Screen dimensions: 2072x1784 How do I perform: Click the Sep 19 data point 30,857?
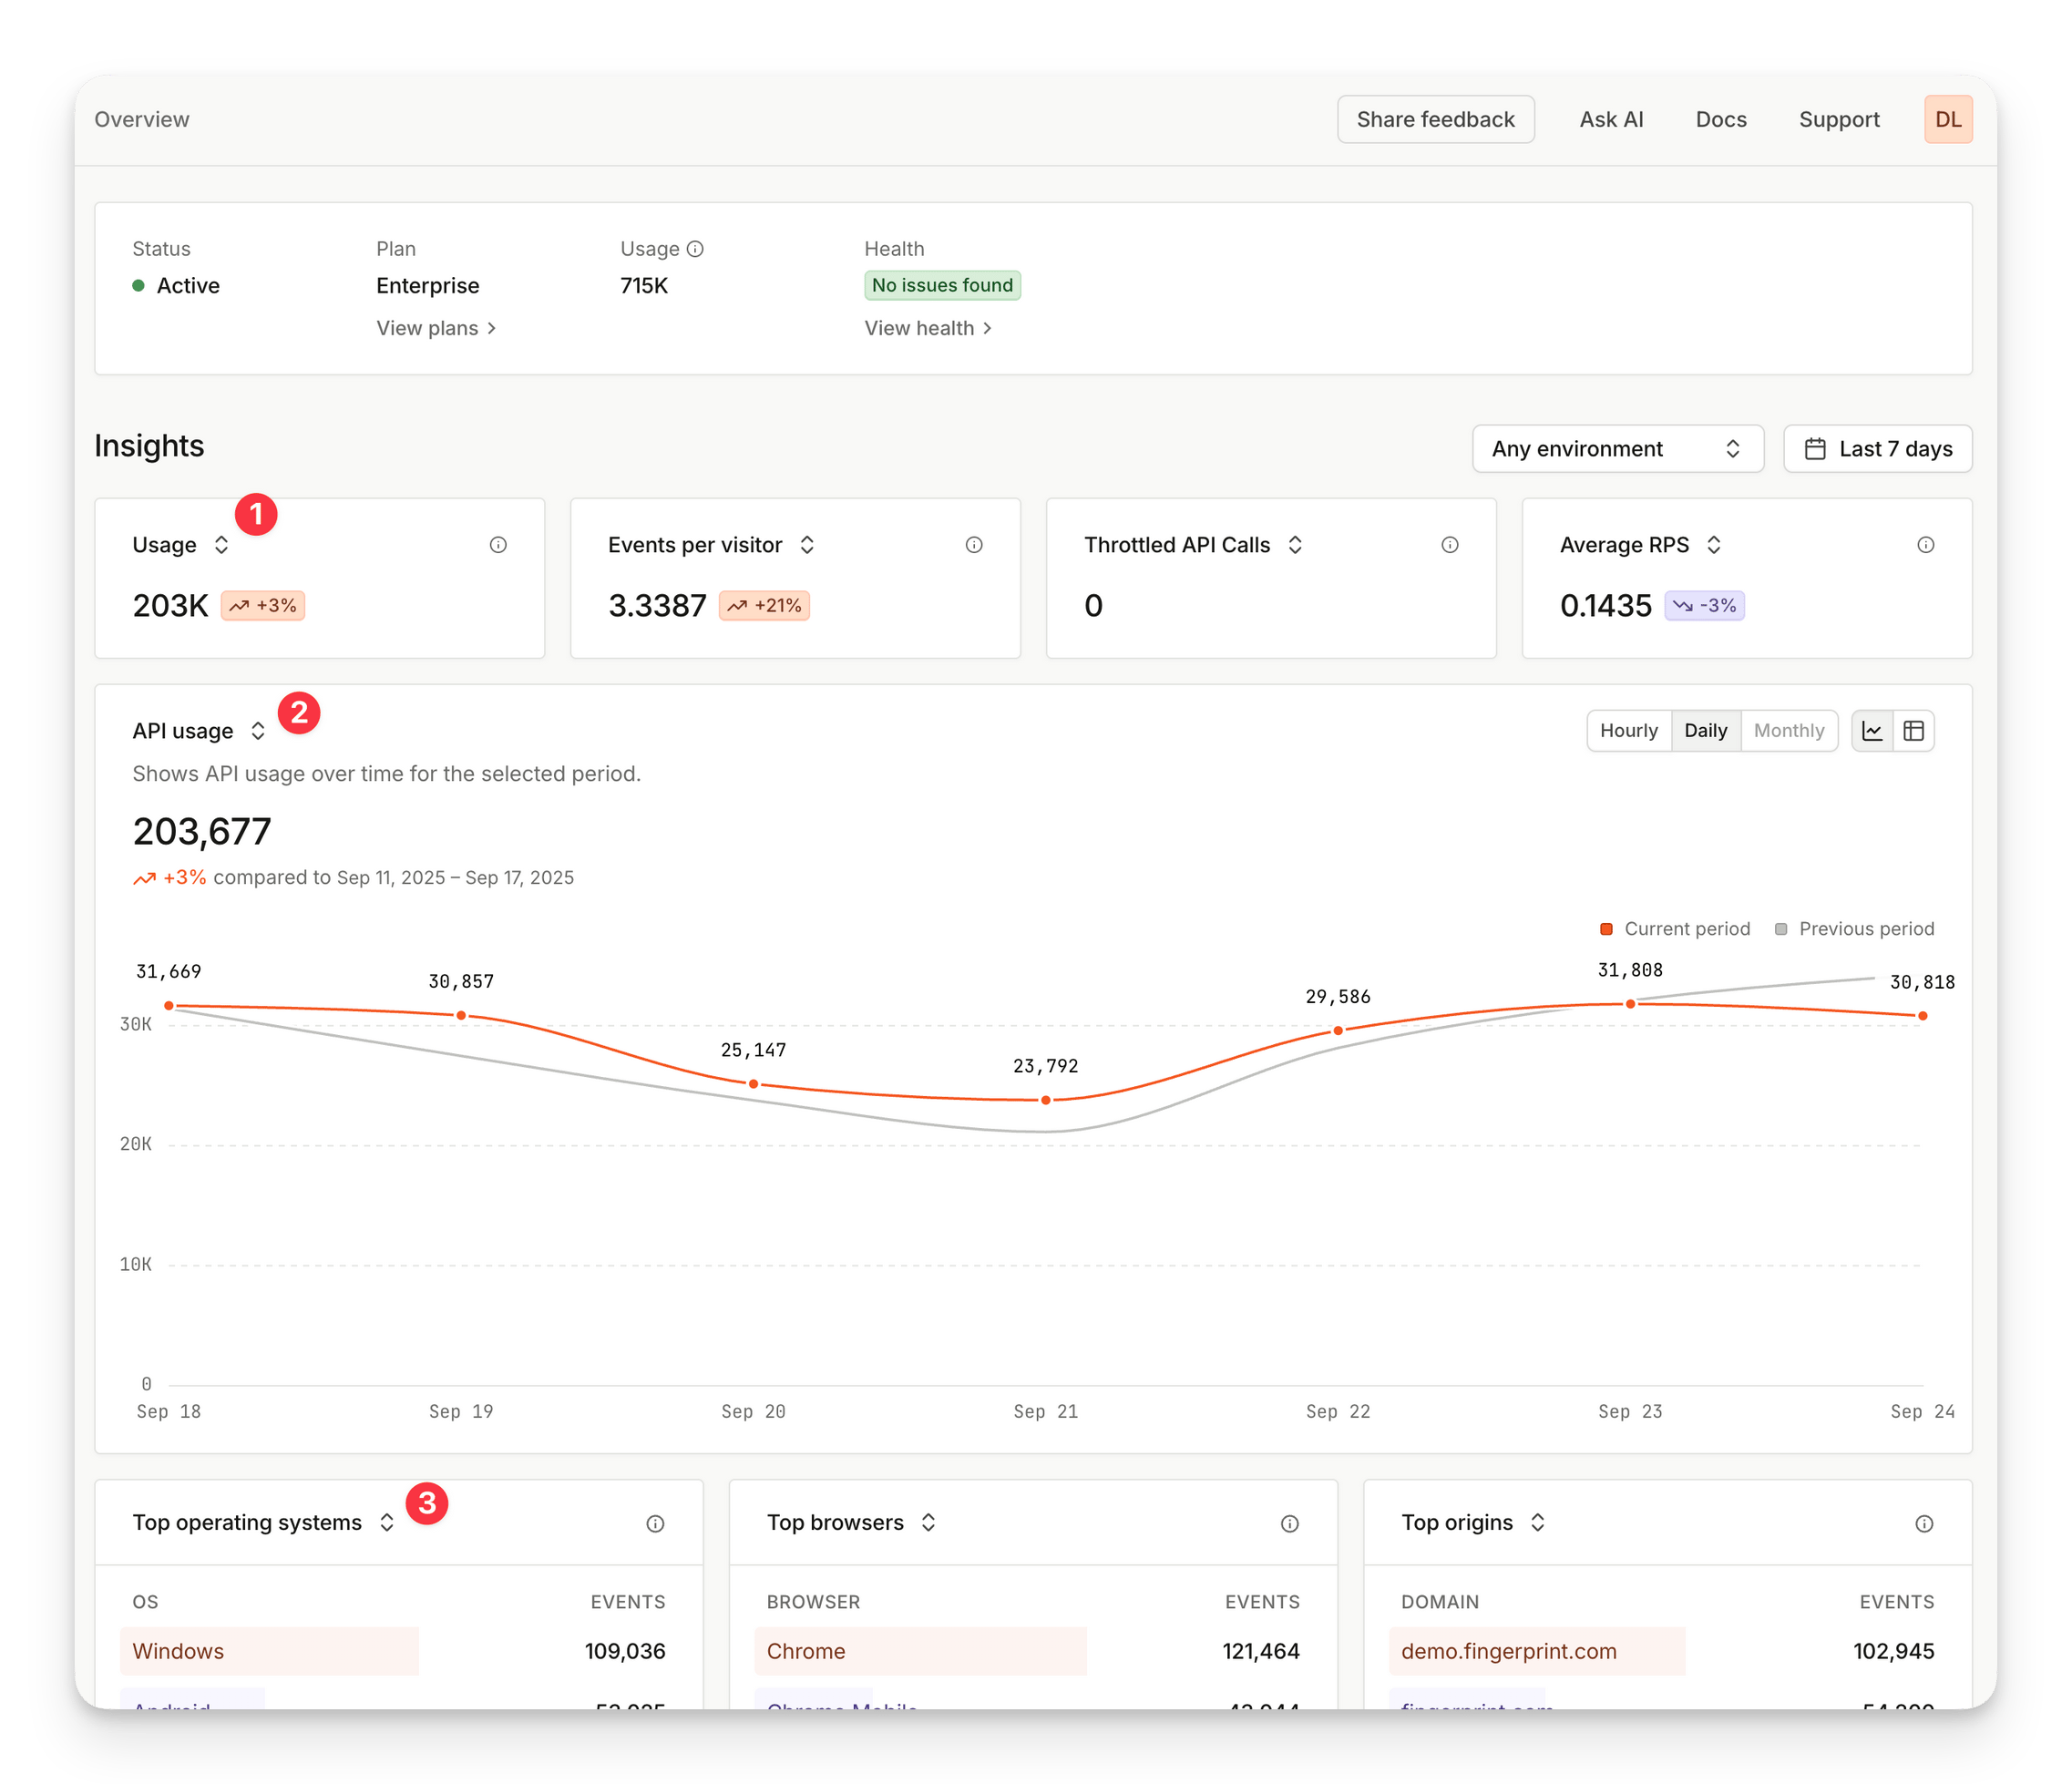tap(461, 1016)
